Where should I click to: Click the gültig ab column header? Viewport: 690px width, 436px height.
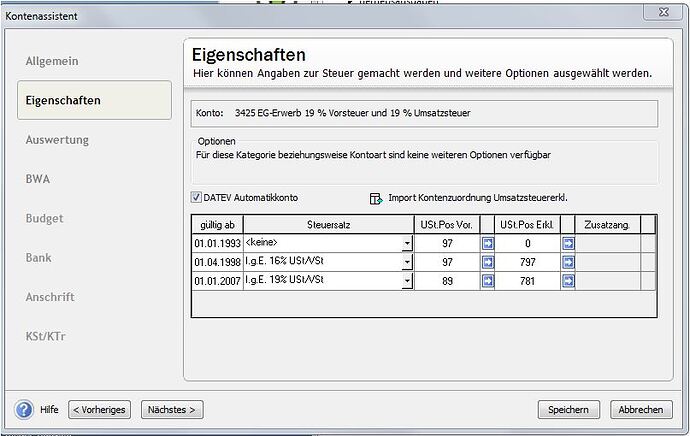tap(217, 225)
